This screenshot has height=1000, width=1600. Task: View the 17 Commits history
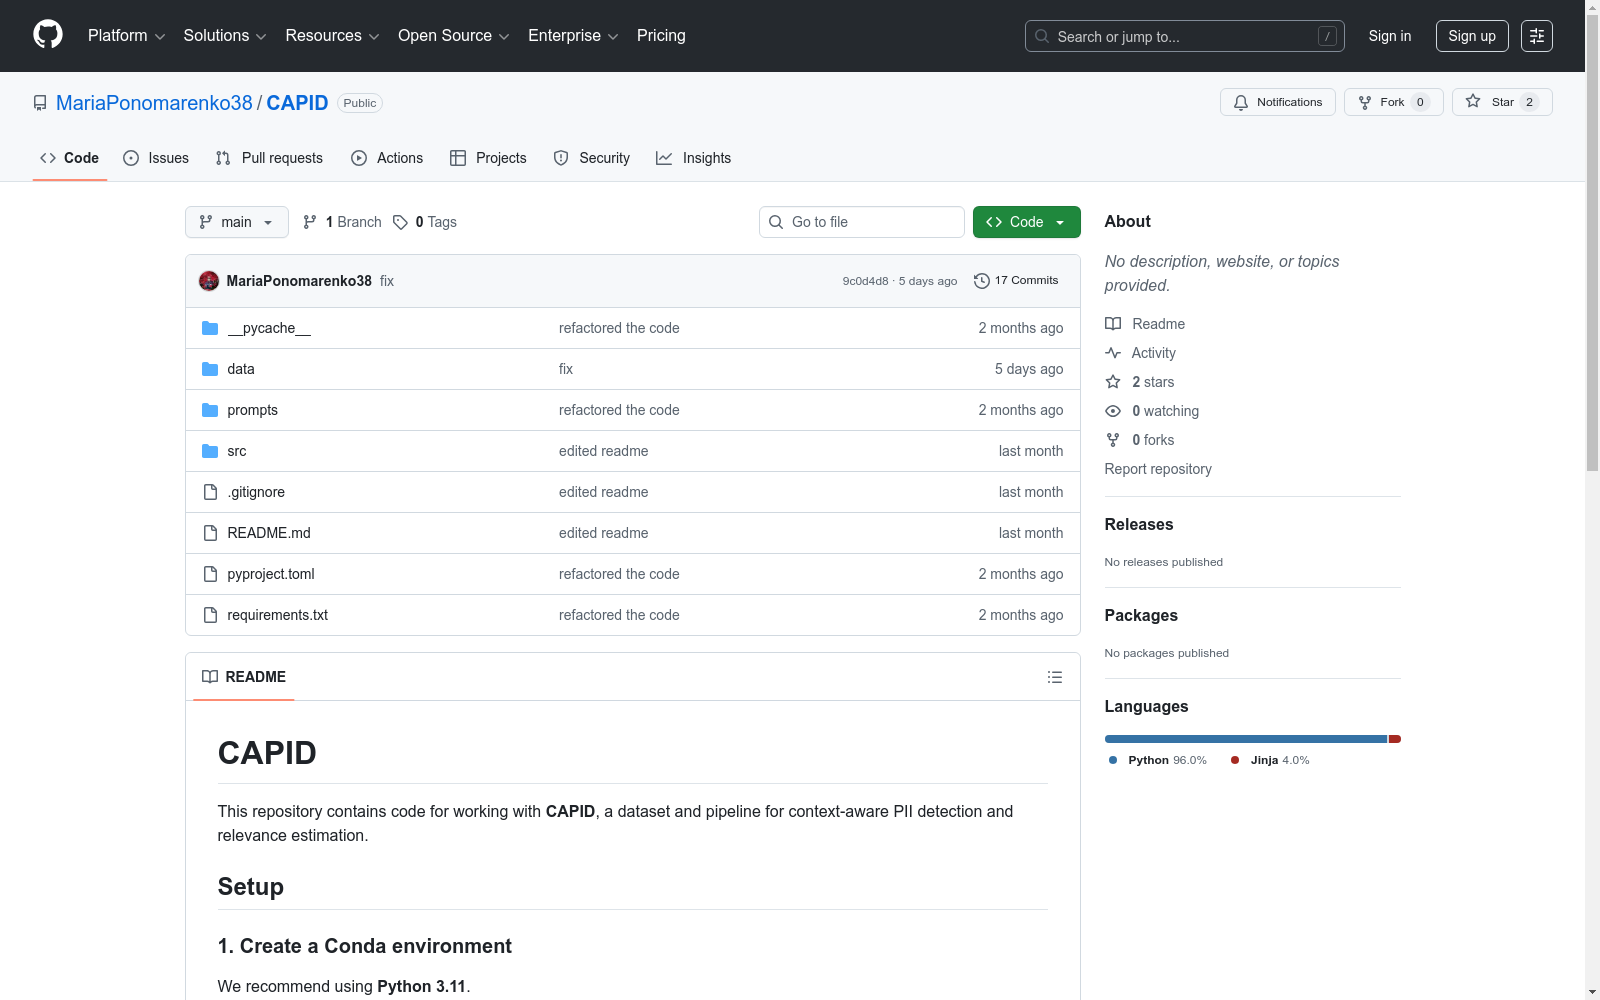point(1016,281)
